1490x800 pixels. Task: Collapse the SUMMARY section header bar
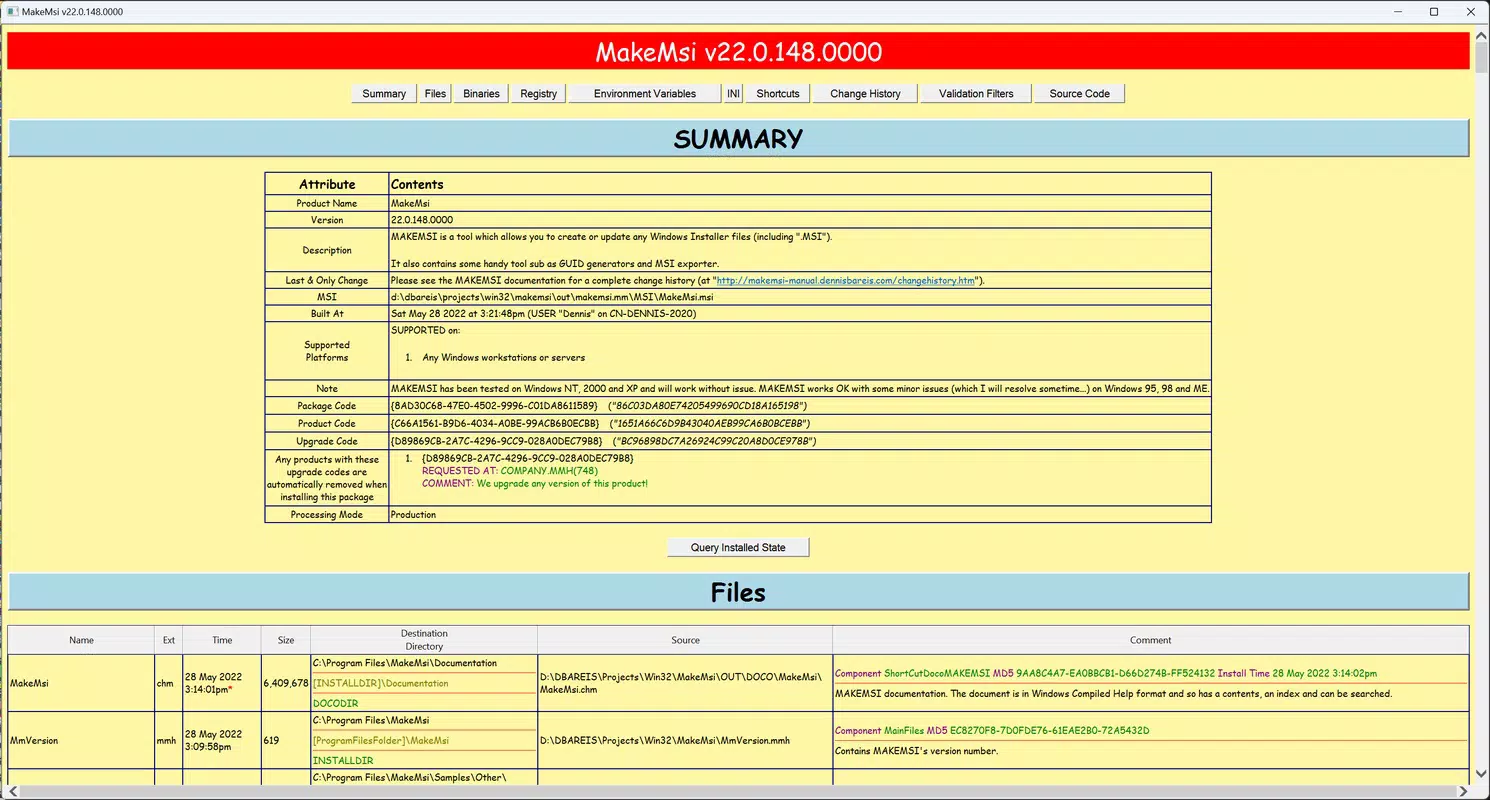(x=738, y=138)
